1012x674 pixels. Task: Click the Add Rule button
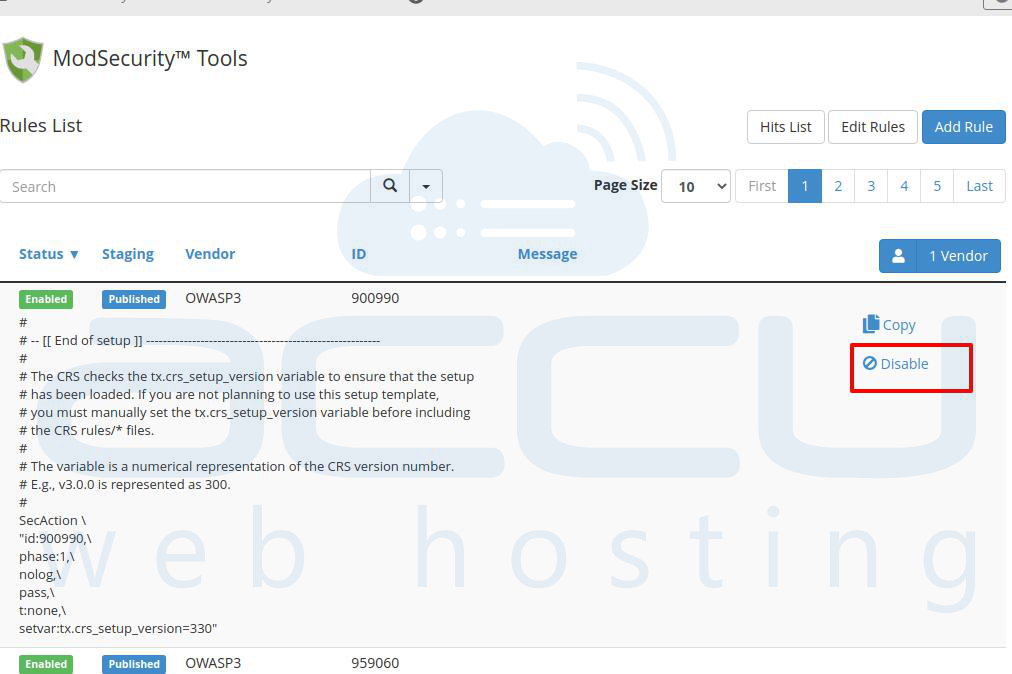(964, 127)
